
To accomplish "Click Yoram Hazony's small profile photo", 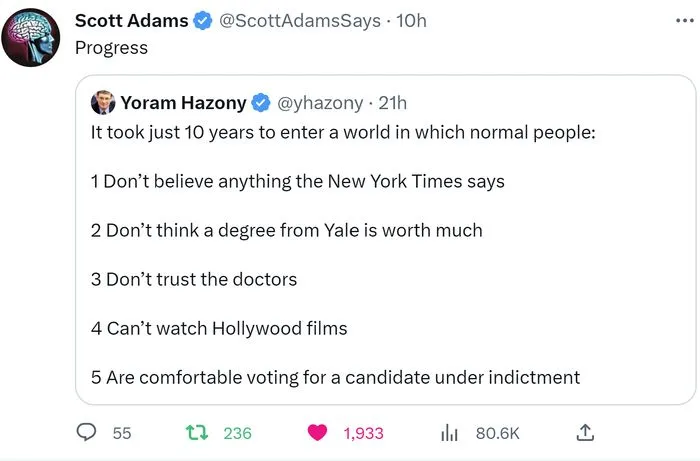I will click(103, 102).
